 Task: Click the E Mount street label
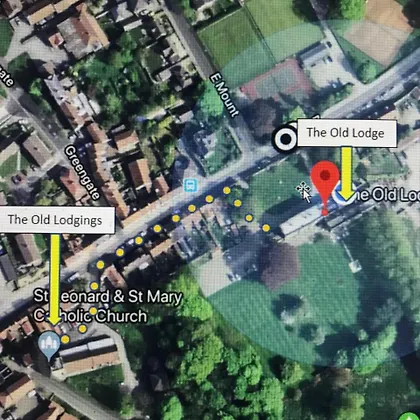pyautogui.click(x=224, y=95)
